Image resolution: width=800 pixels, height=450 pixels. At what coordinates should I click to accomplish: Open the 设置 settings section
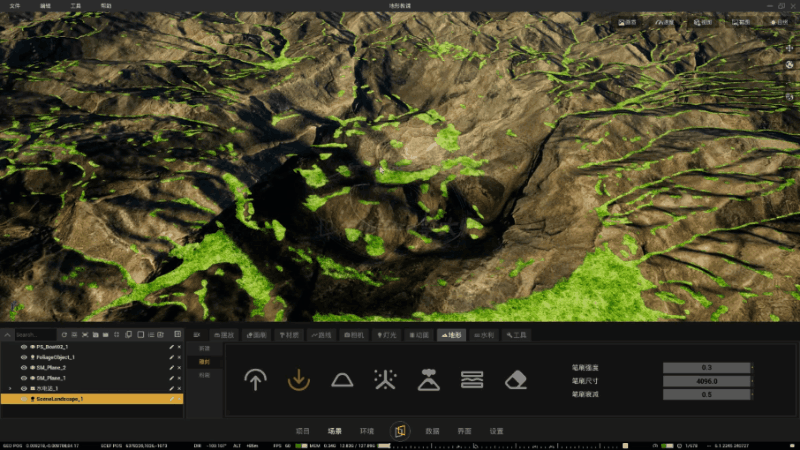(x=496, y=431)
